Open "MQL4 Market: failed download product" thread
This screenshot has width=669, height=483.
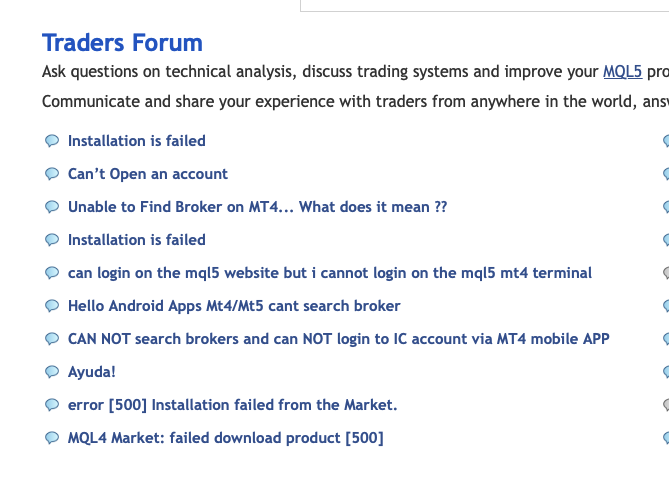(x=226, y=438)
